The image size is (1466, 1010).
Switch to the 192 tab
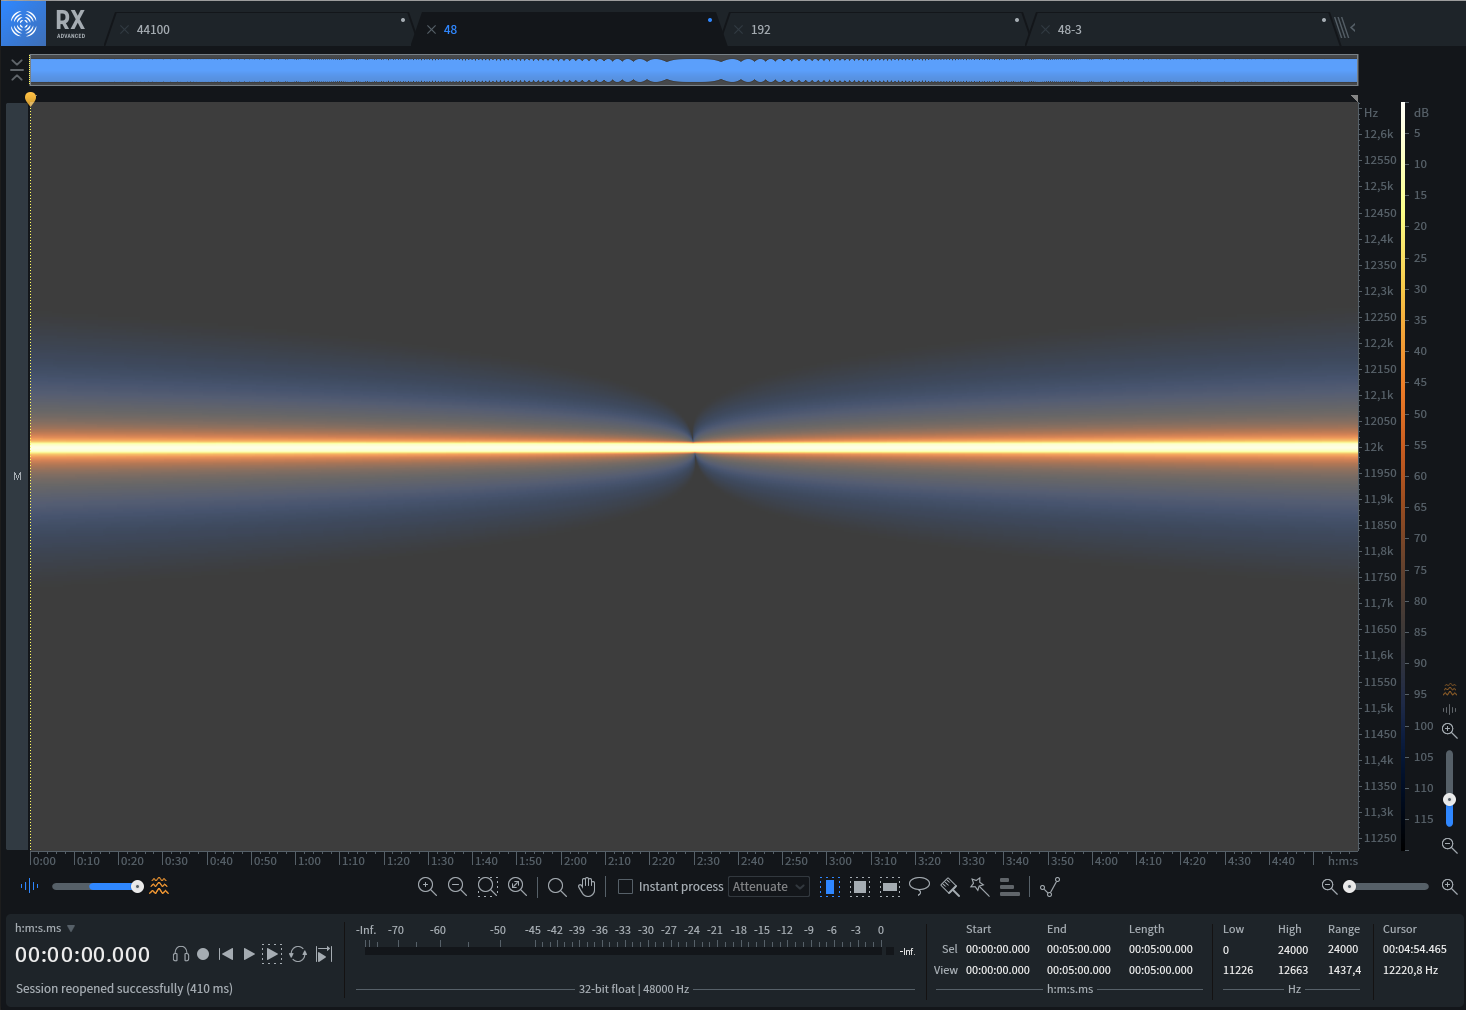pyautogui.click(x=876, y=30)
